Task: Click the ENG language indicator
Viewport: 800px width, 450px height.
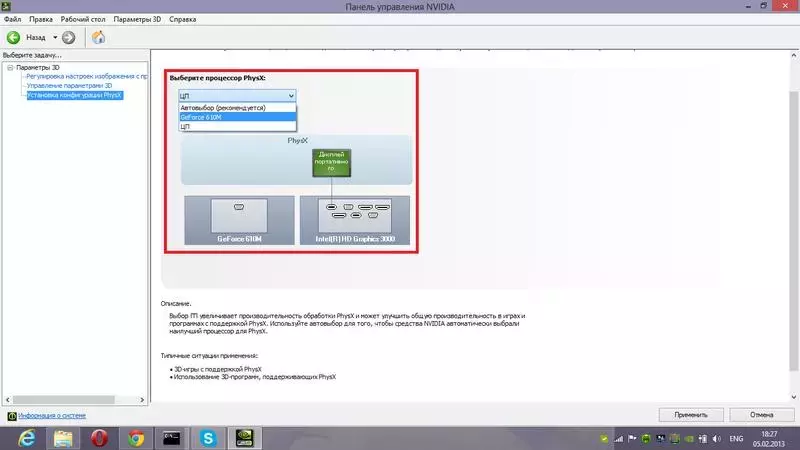Action: click(736, 439)
